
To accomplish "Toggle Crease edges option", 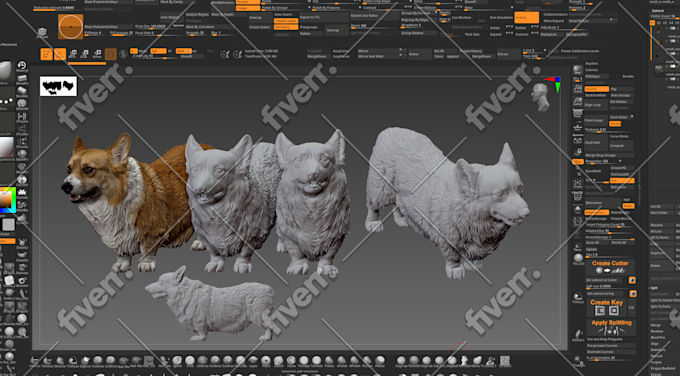I will pos(285,21).
